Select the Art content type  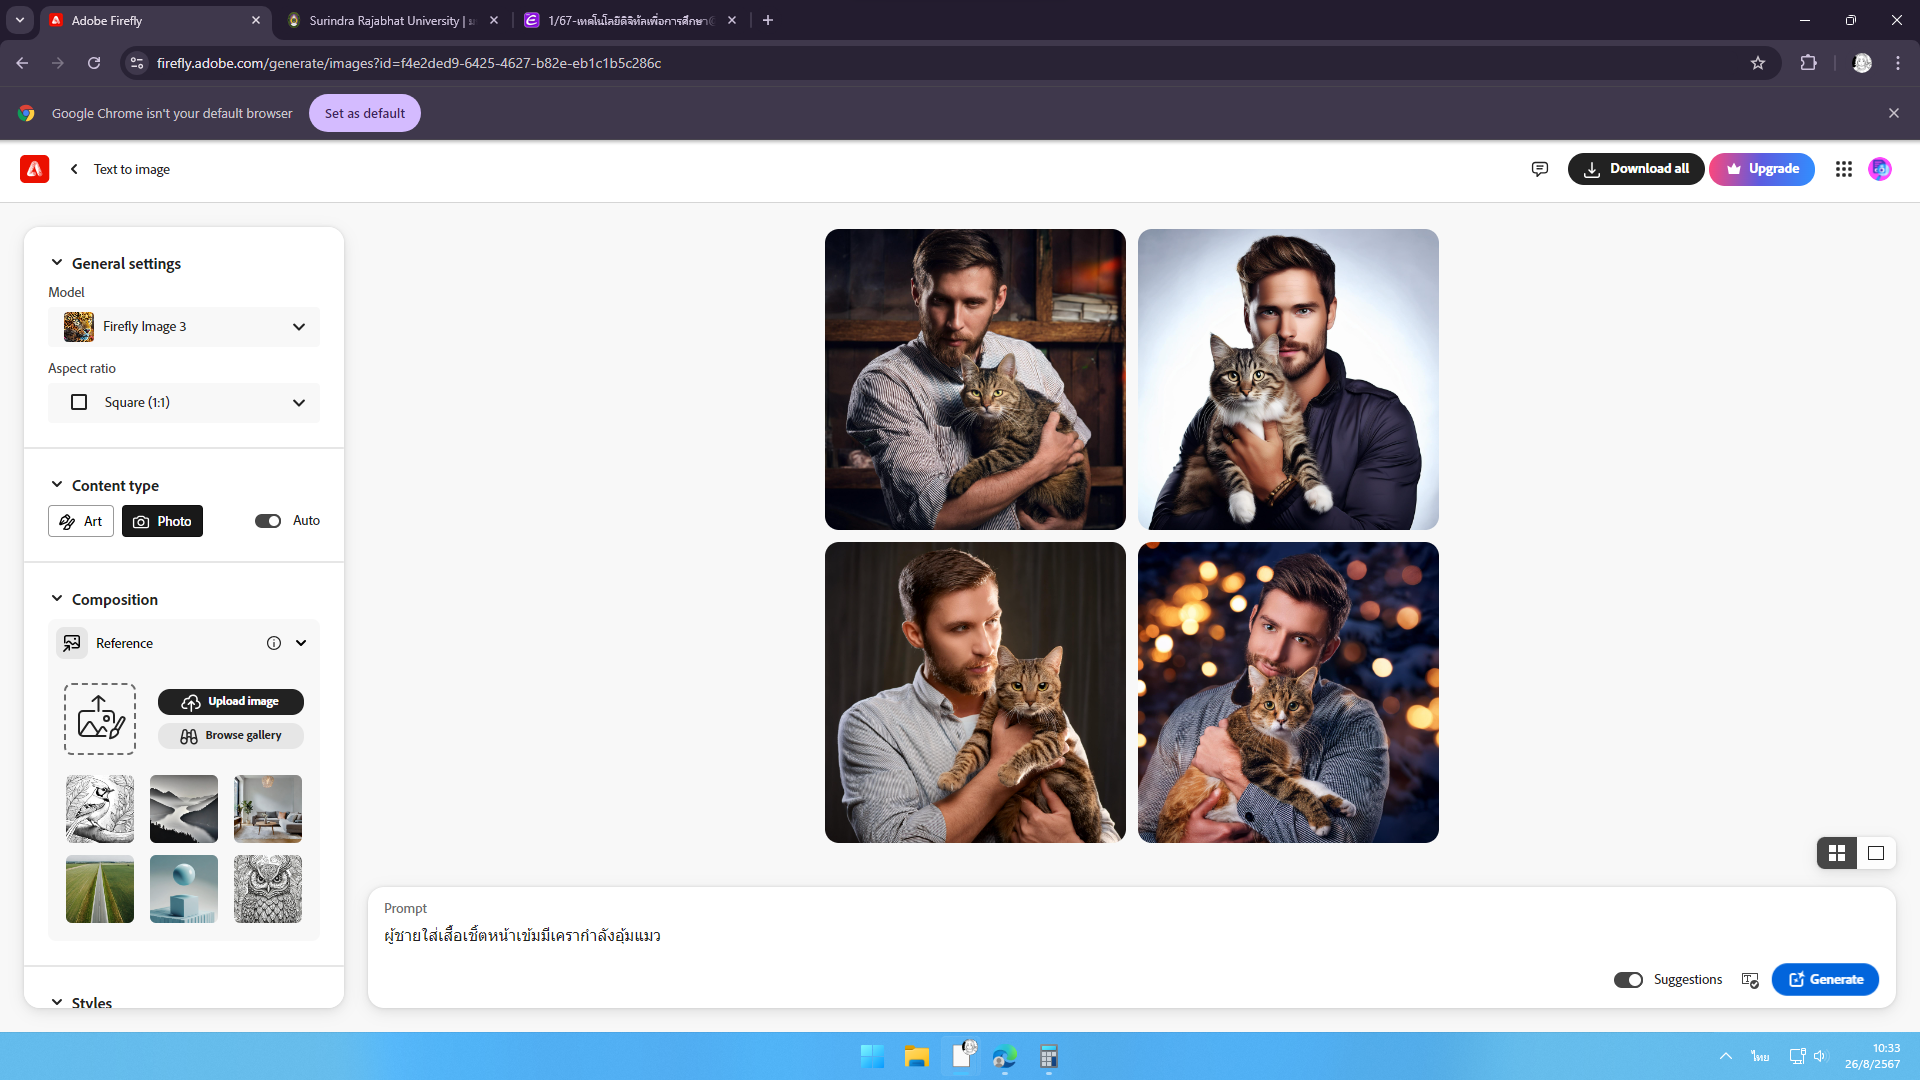click(81, 521)
